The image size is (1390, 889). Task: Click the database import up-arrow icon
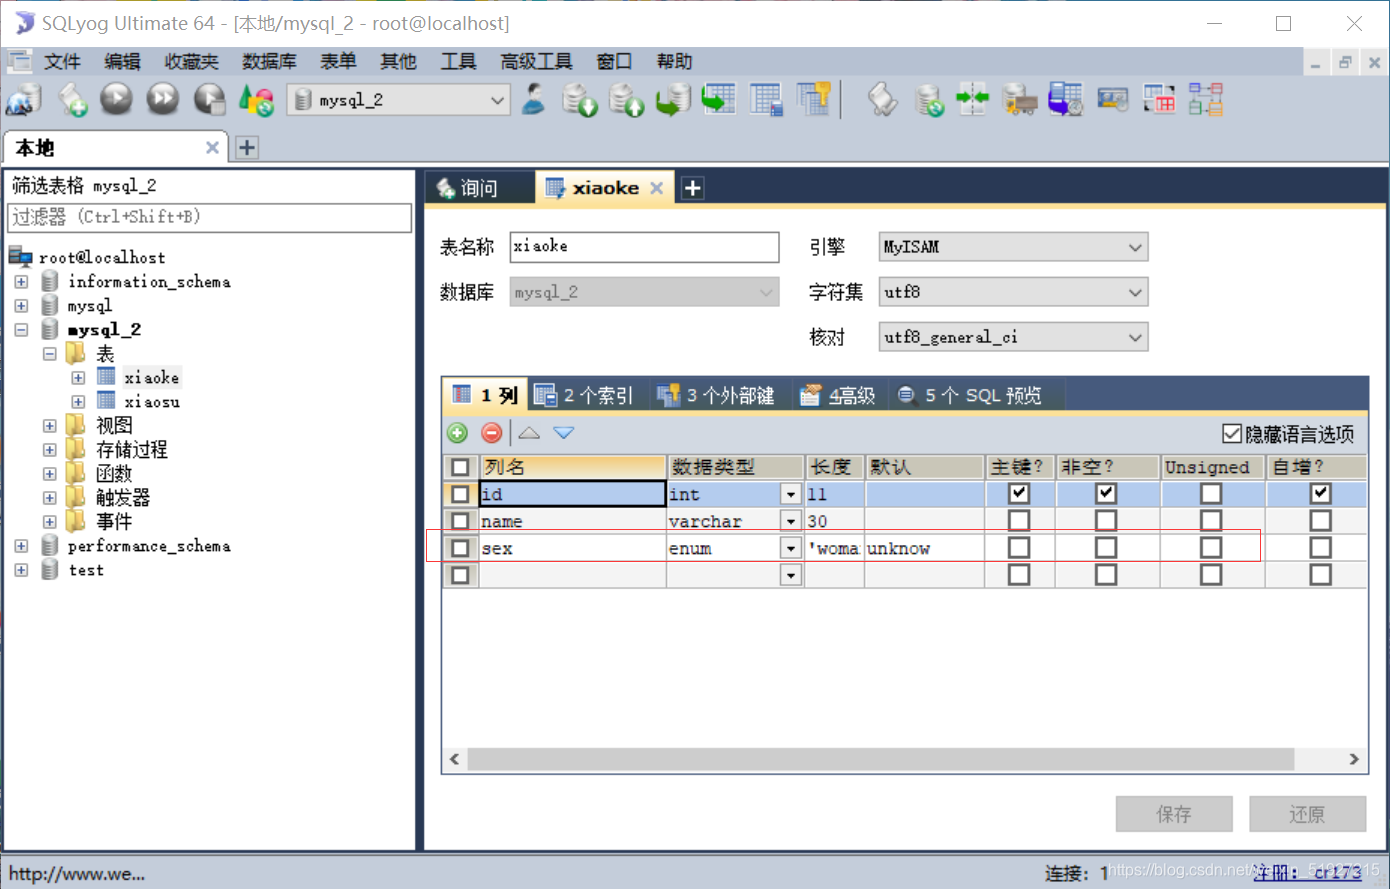(x=627, y=100)
